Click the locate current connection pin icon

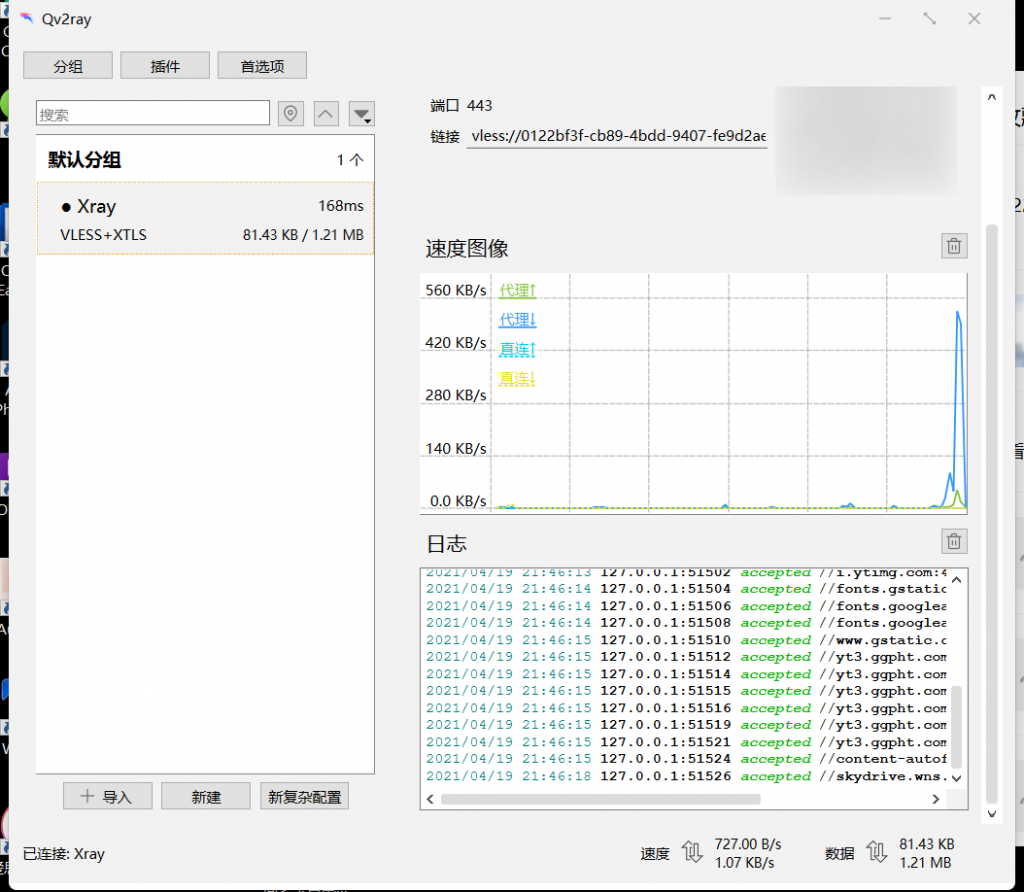coord(291,114)
